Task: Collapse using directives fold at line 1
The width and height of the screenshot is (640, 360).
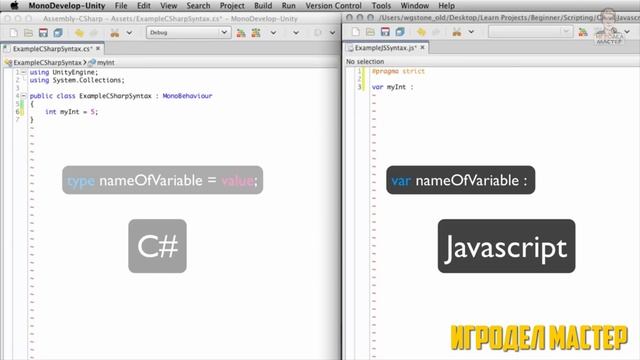Action: pos(24,72)
